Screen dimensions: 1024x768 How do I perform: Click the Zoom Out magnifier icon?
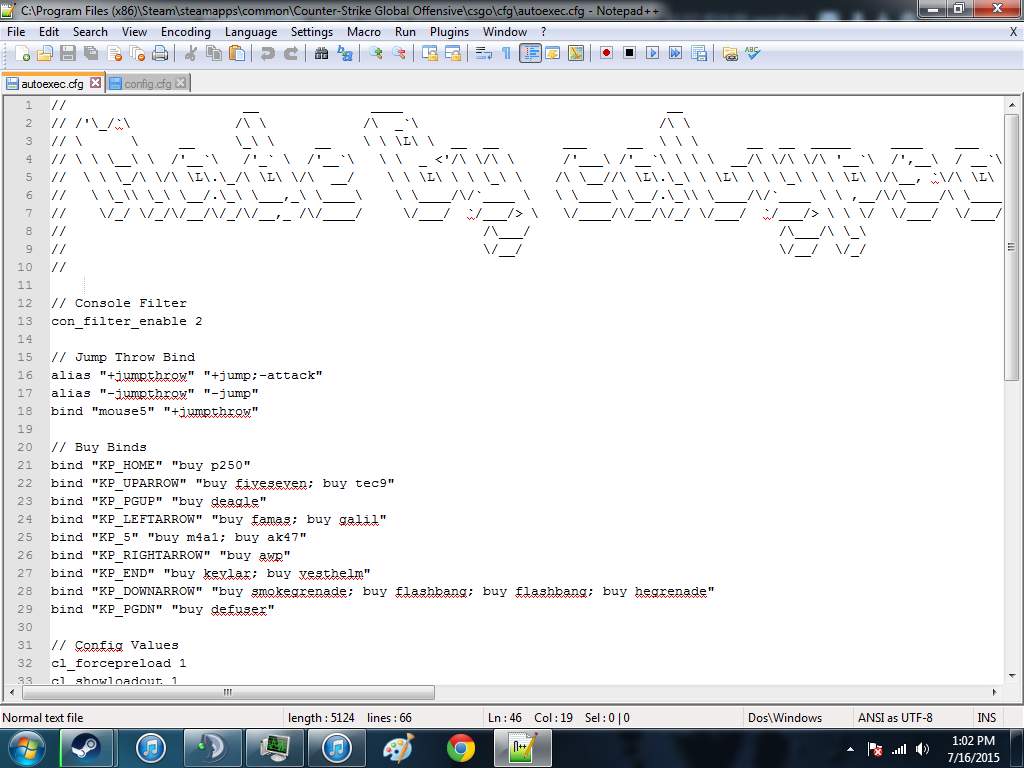pyautogui.click(x=398, y=54)
